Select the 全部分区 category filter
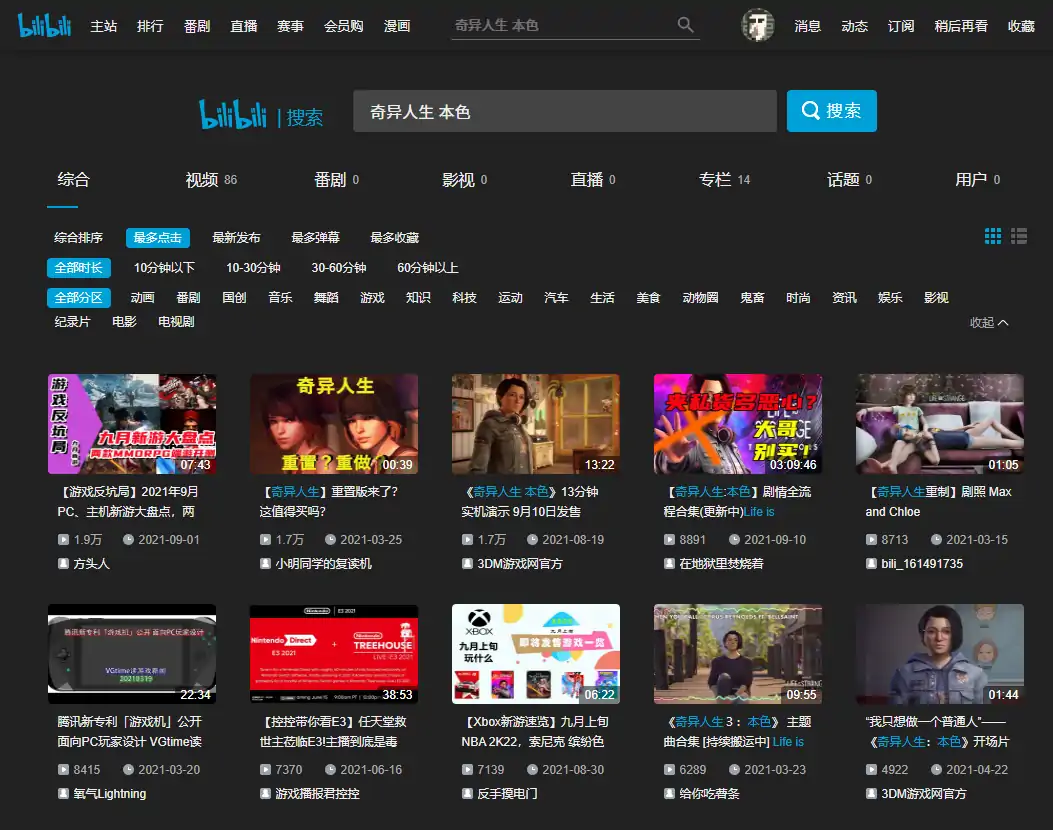The height and width of the screenshot is (830, 1053). pos(79,297)
